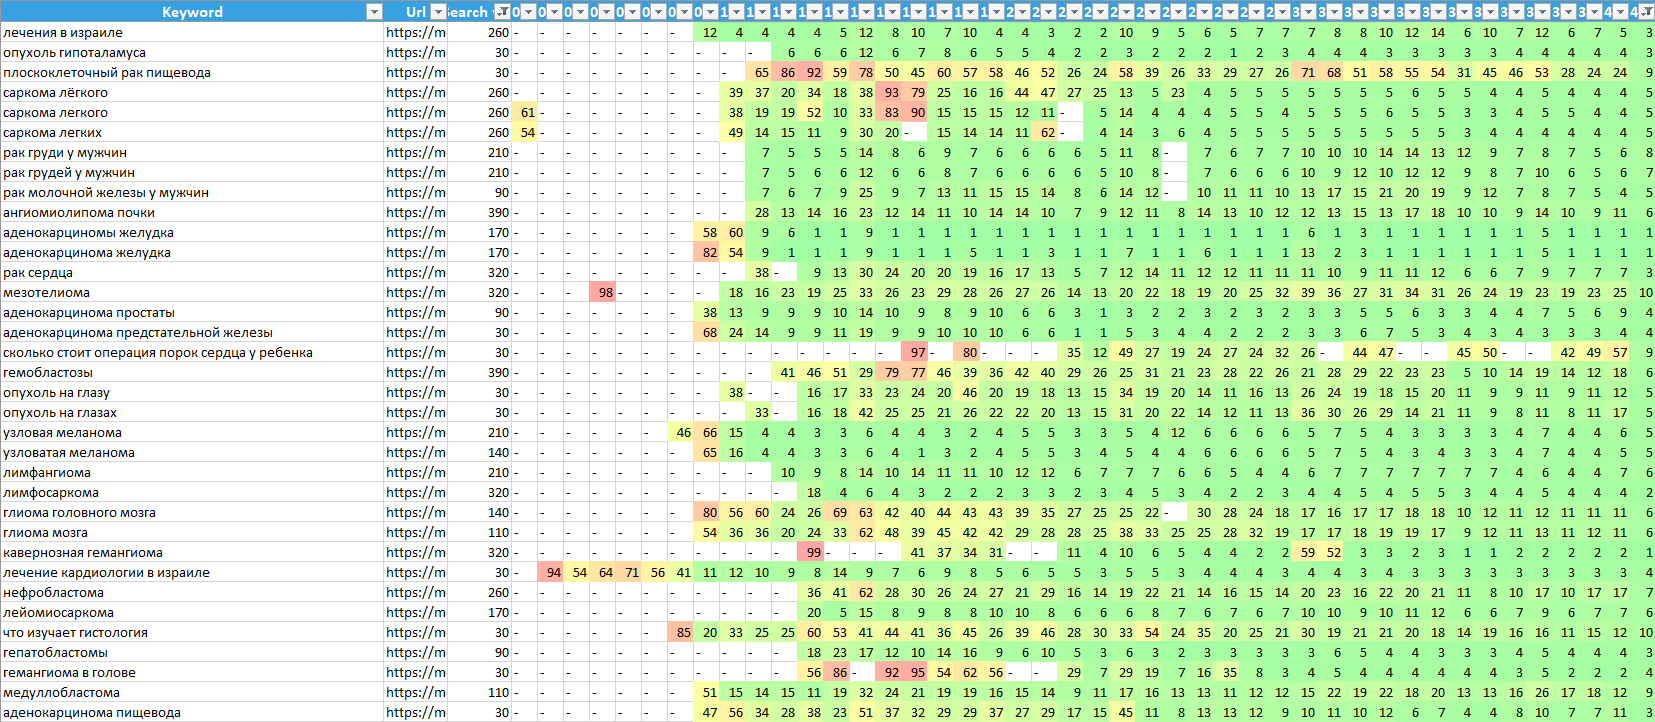Select keyword "сколько стоит операция порок сердца у ребенка"

[x=158, y=352]
